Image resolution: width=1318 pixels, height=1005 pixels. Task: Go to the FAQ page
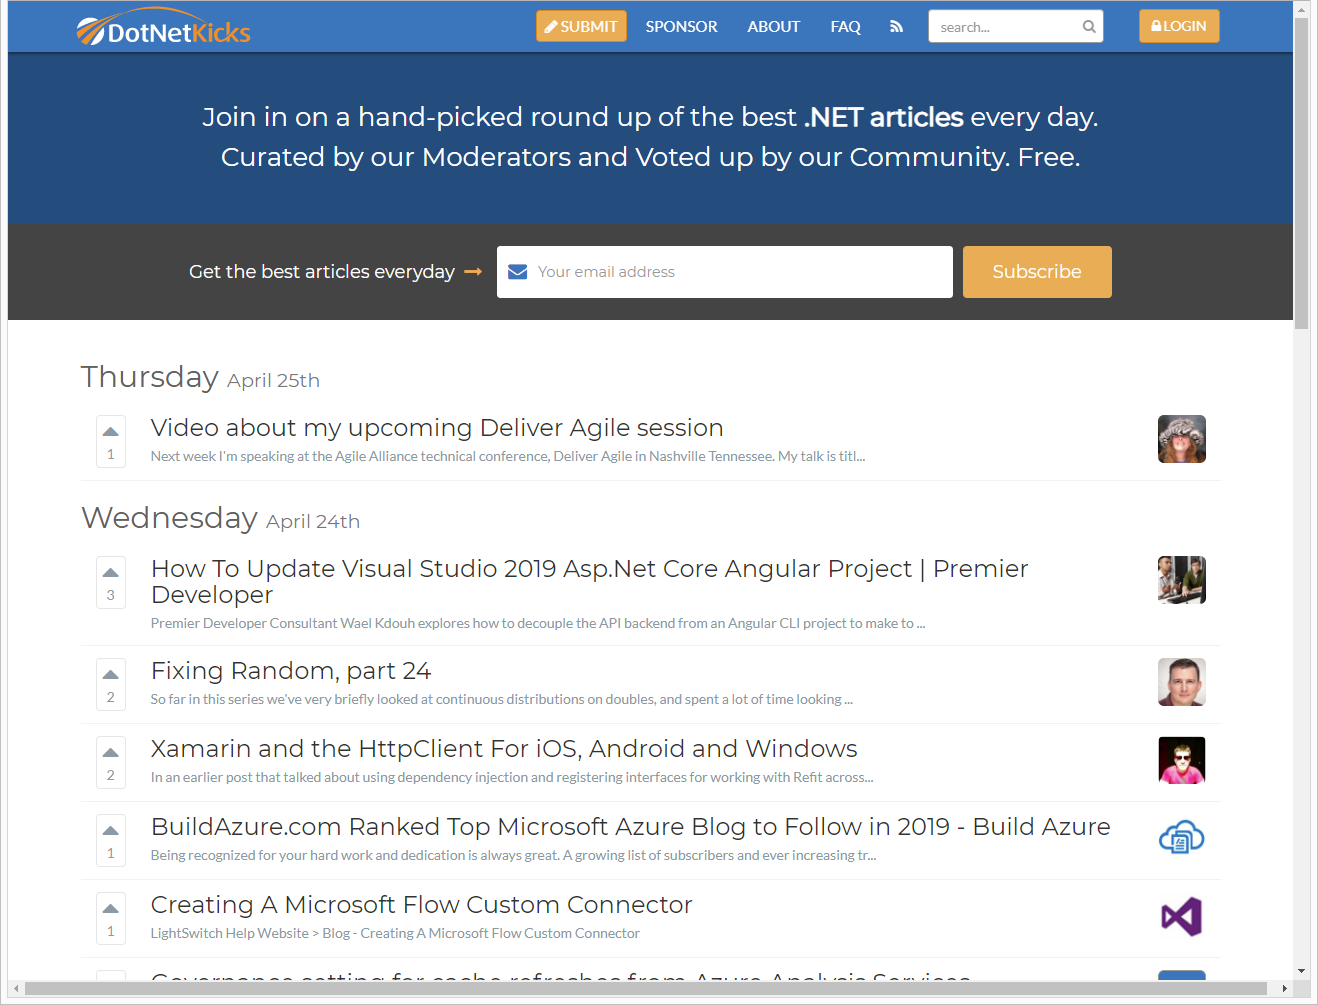coord(845,27)
